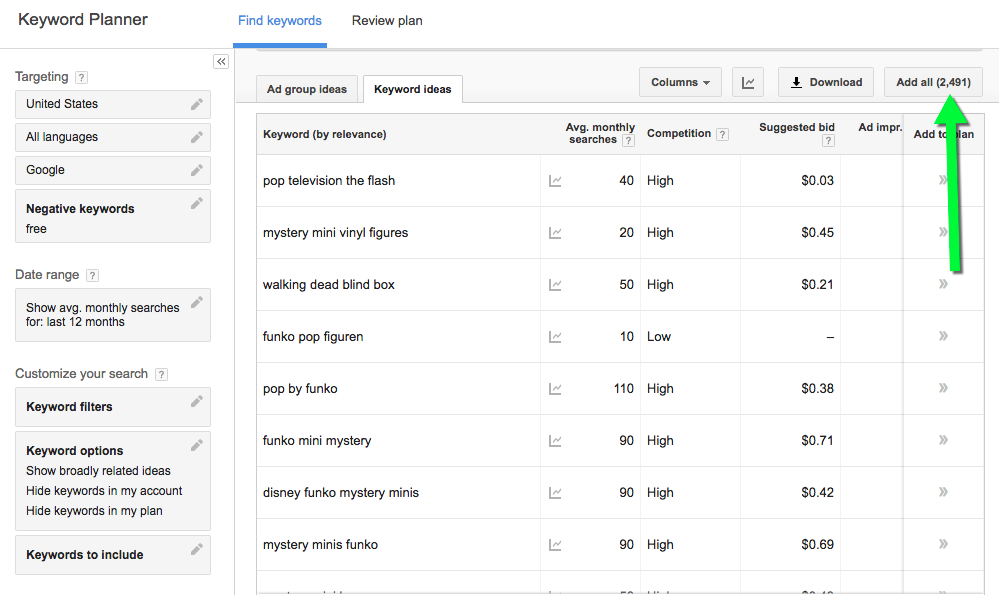Select keyword funko pop figuren

point(313,337)
